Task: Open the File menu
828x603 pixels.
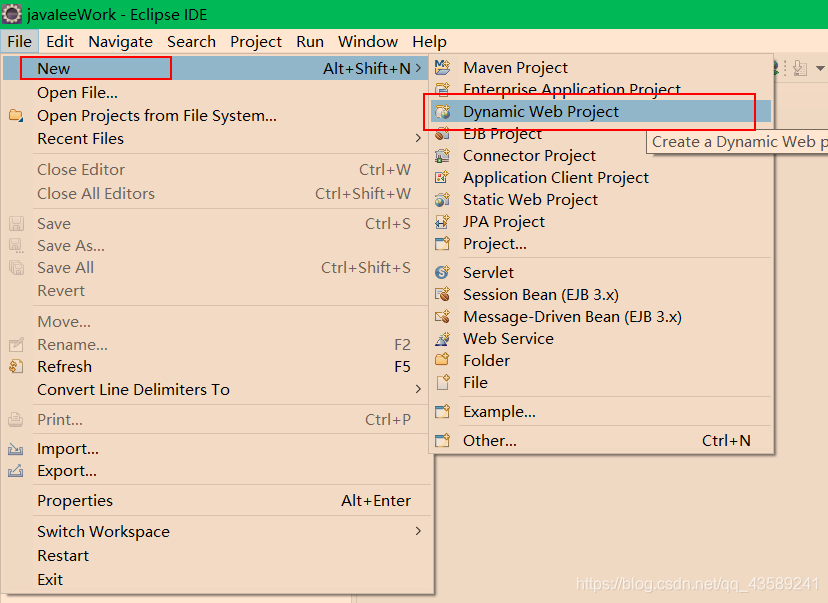Action: (x=20, y=42)
